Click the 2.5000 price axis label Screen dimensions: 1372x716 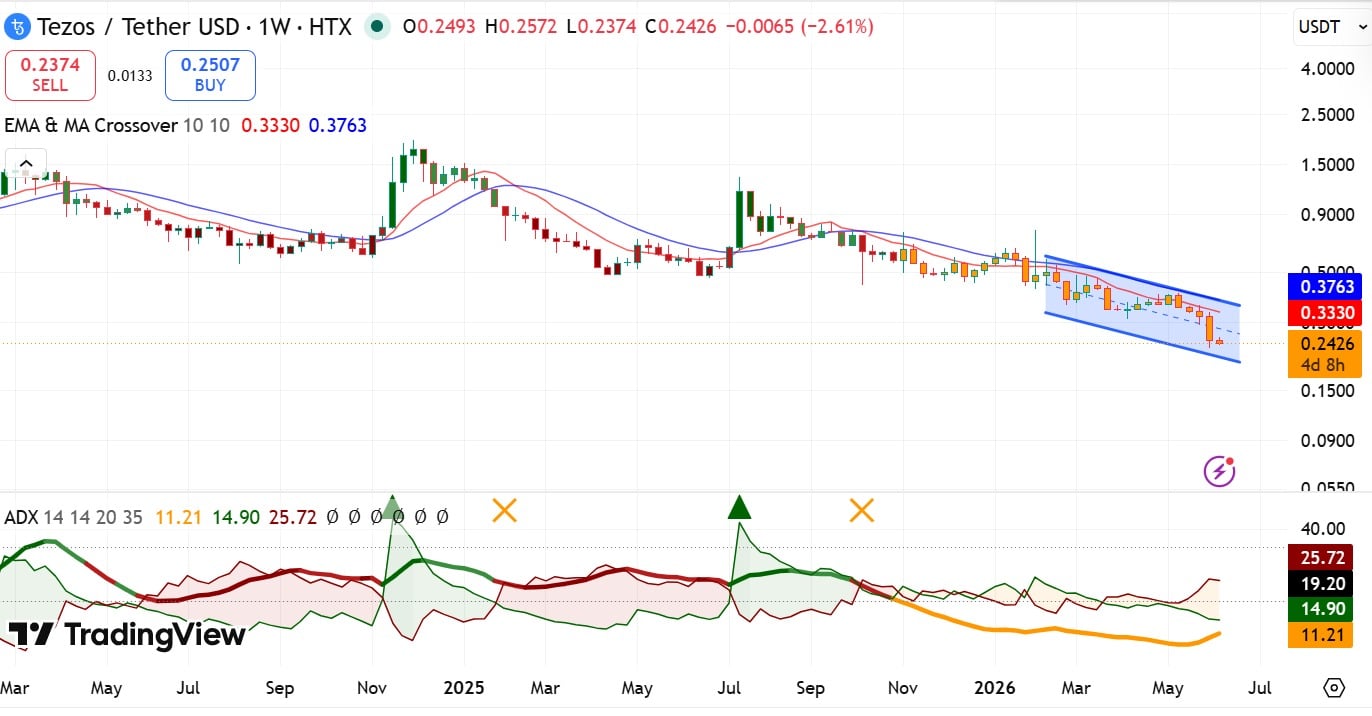pos(1328,115)
